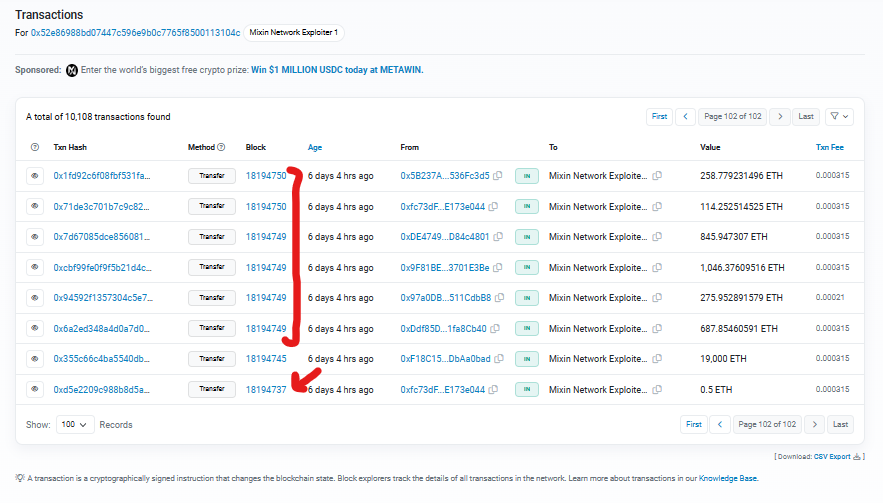Click the bottom next-page chevron button
This screenshot has height=503, width=883.
pos(814,424)
